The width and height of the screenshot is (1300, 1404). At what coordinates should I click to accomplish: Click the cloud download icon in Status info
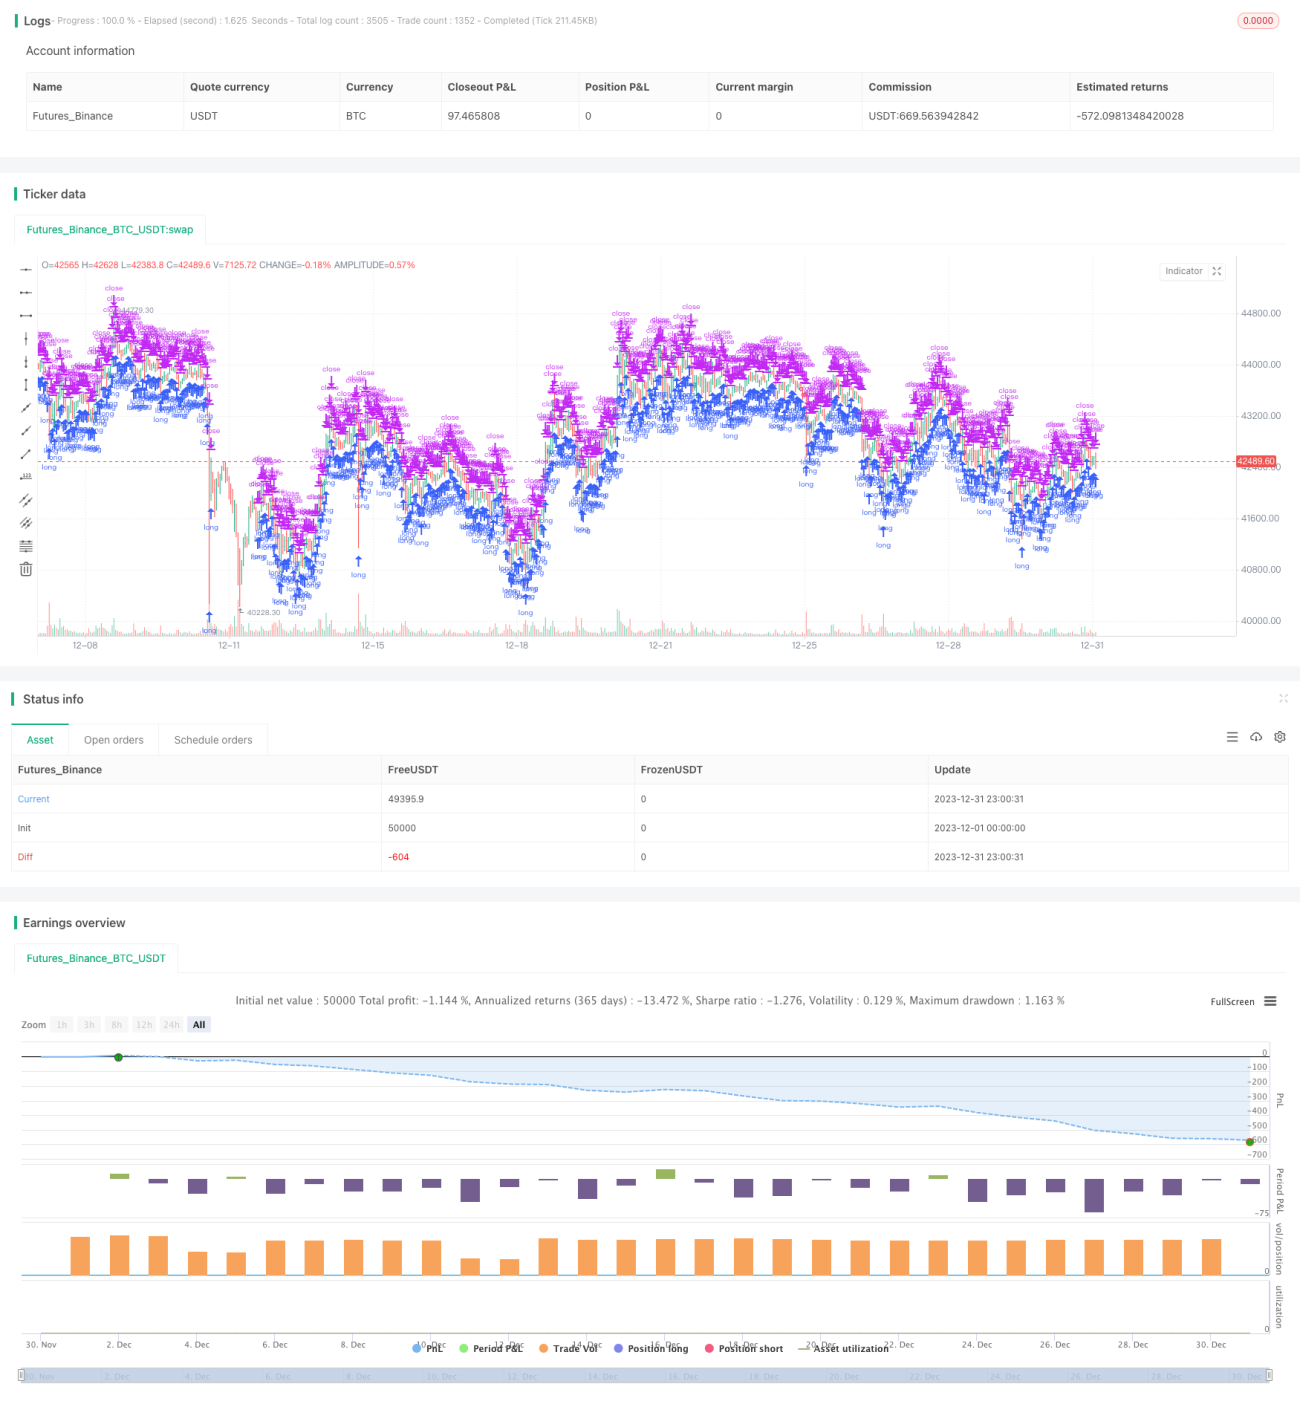click(x=1256, y=737)
